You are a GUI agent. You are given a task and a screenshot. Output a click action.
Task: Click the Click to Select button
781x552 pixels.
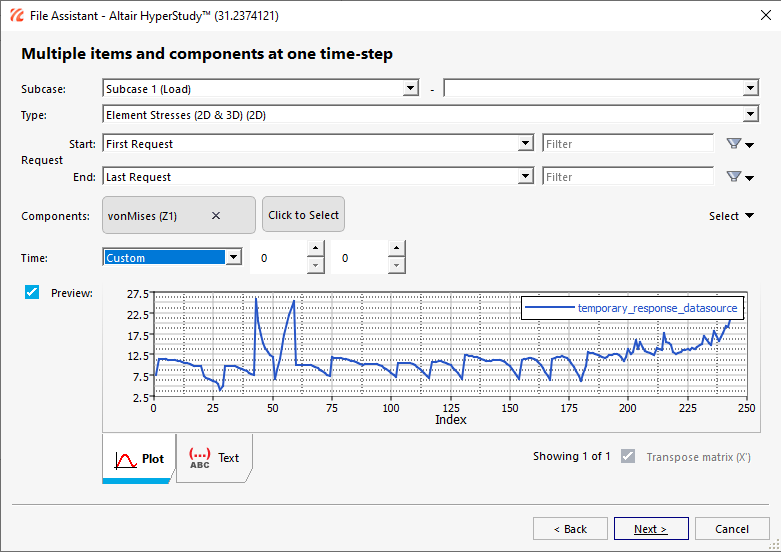[x=303, y=215]
